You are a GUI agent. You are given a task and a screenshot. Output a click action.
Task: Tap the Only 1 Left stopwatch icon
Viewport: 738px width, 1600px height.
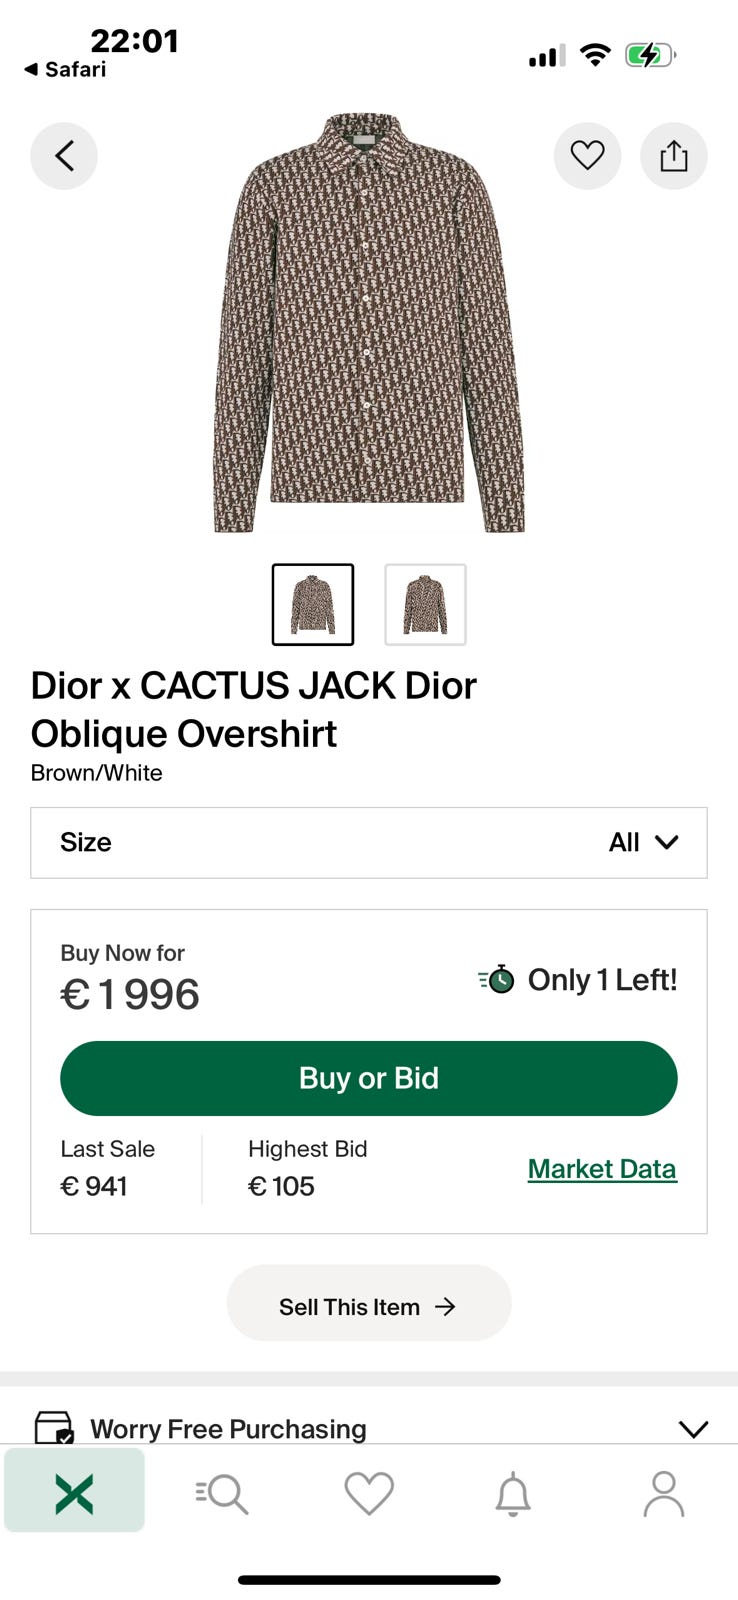click(x=497, y=979)
